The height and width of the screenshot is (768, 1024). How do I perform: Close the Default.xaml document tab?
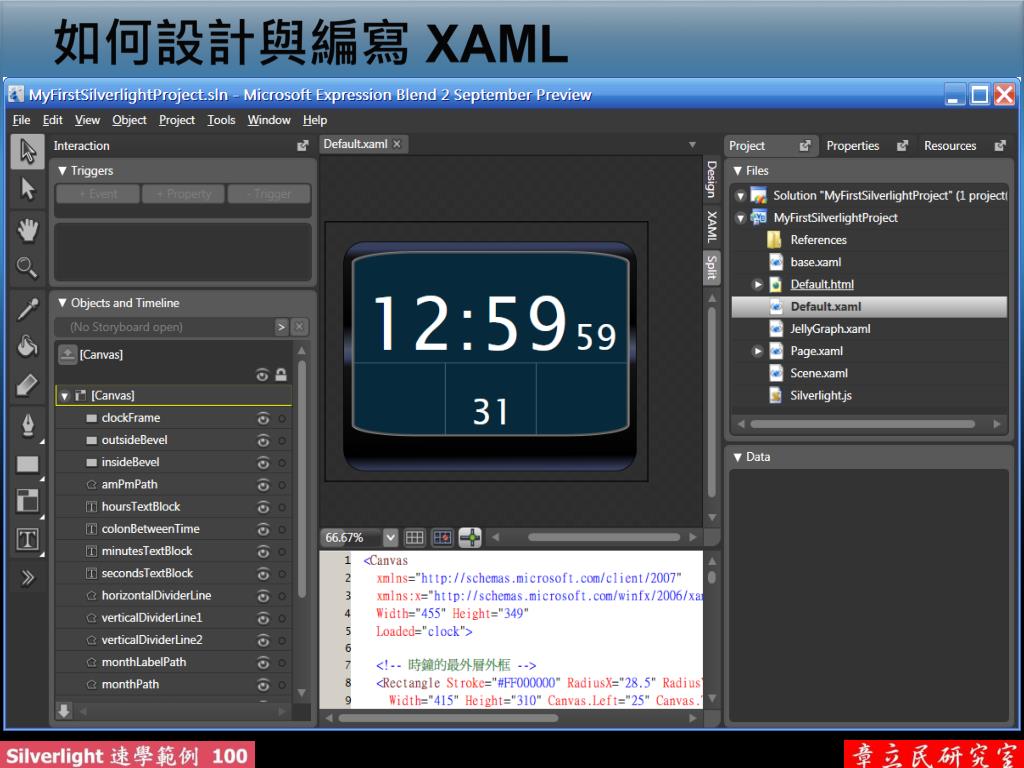coord(396,144)
